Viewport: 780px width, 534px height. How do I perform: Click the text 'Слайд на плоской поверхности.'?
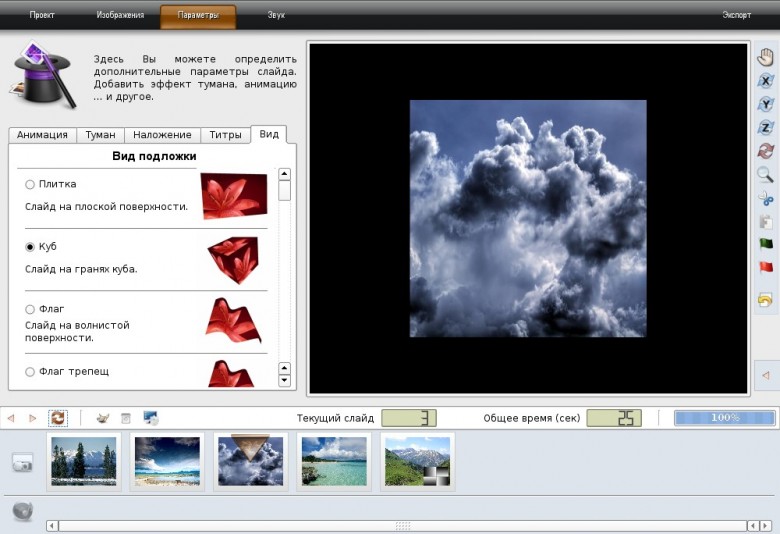point(106,207)
